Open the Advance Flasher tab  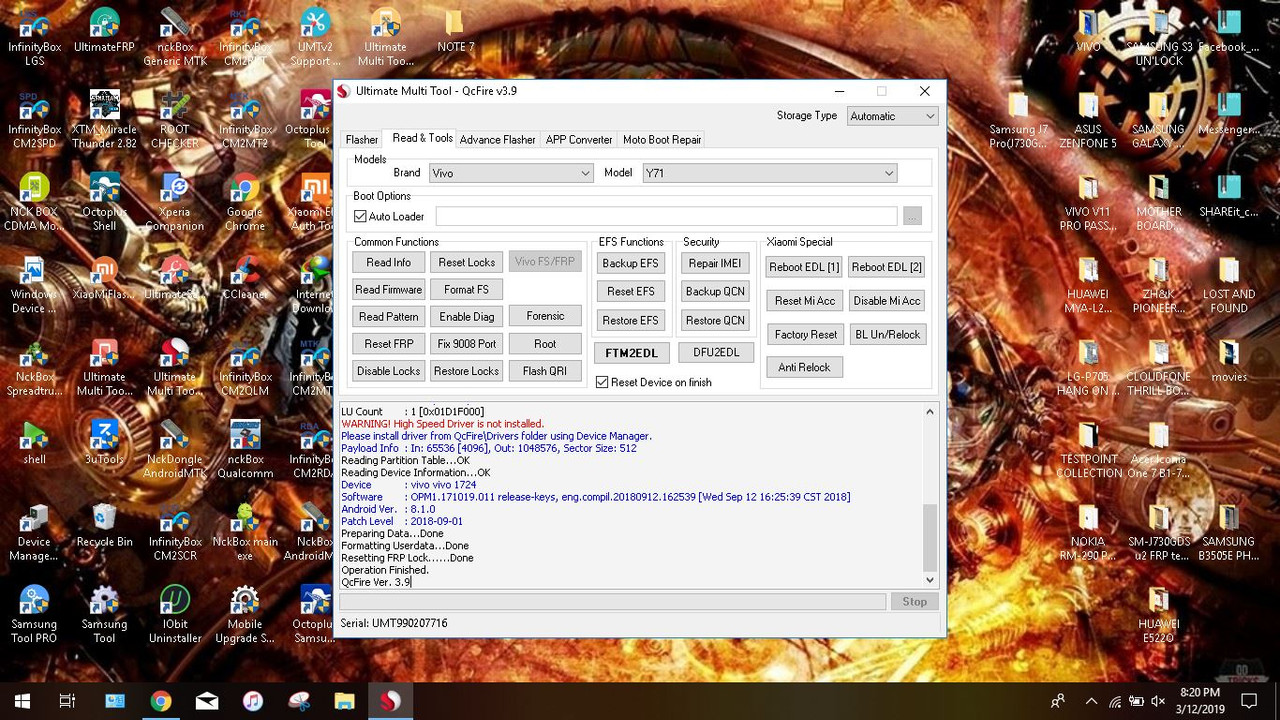(497, 140)
